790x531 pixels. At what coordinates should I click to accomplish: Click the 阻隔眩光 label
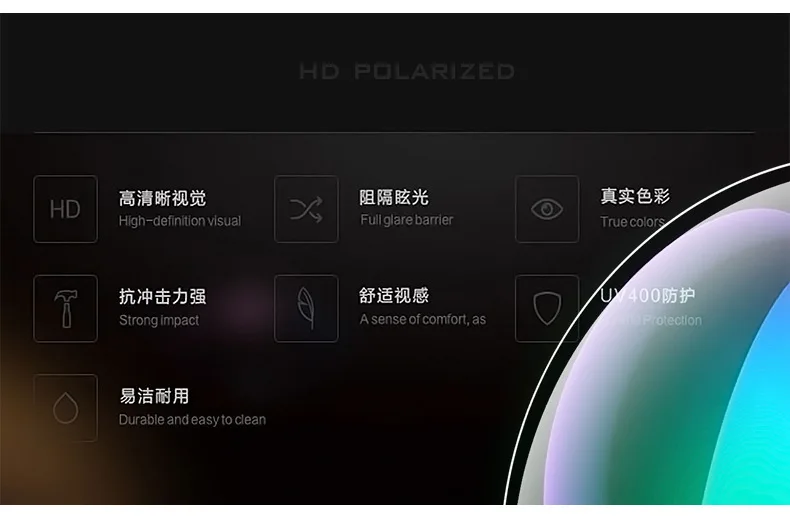[393, 197]
